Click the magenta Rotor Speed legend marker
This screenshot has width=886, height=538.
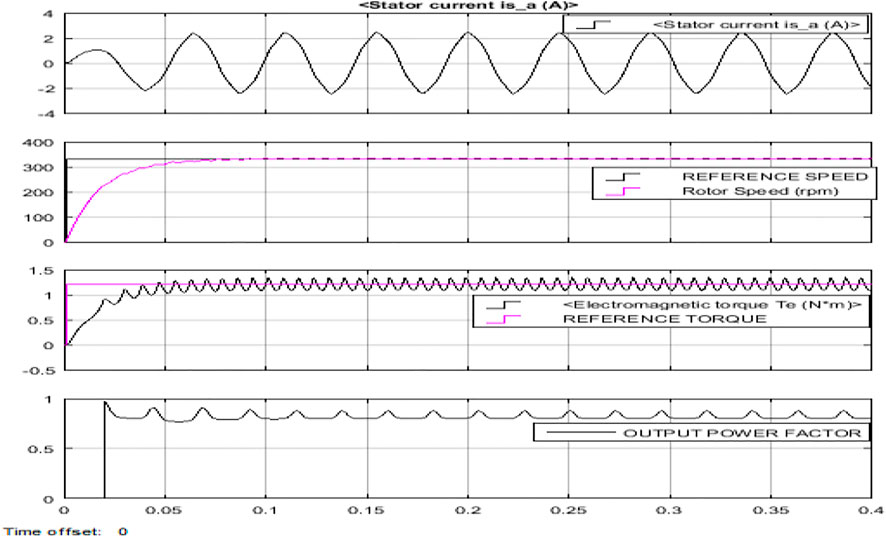pyautogui.click(x=623, y=192)
